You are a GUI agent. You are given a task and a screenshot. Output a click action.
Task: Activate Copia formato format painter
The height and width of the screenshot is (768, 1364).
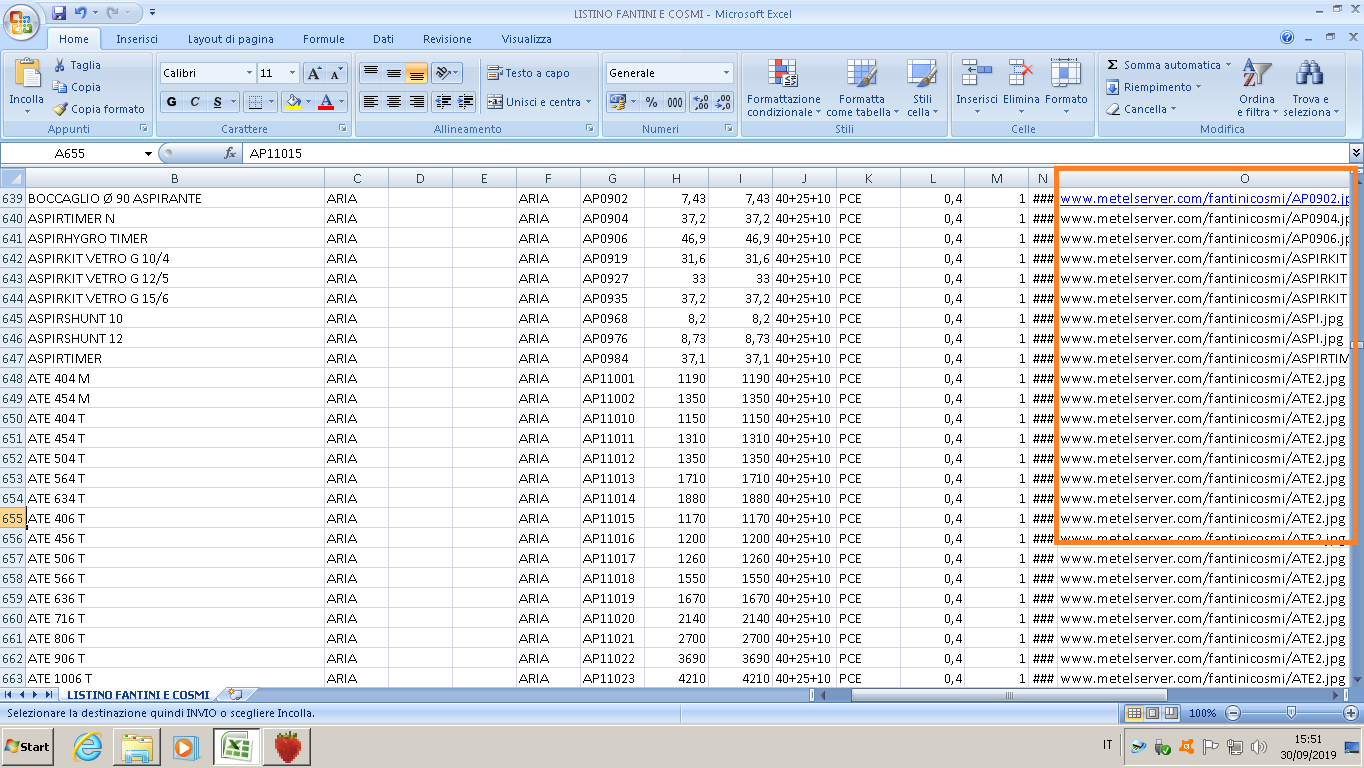click(99, 109)
